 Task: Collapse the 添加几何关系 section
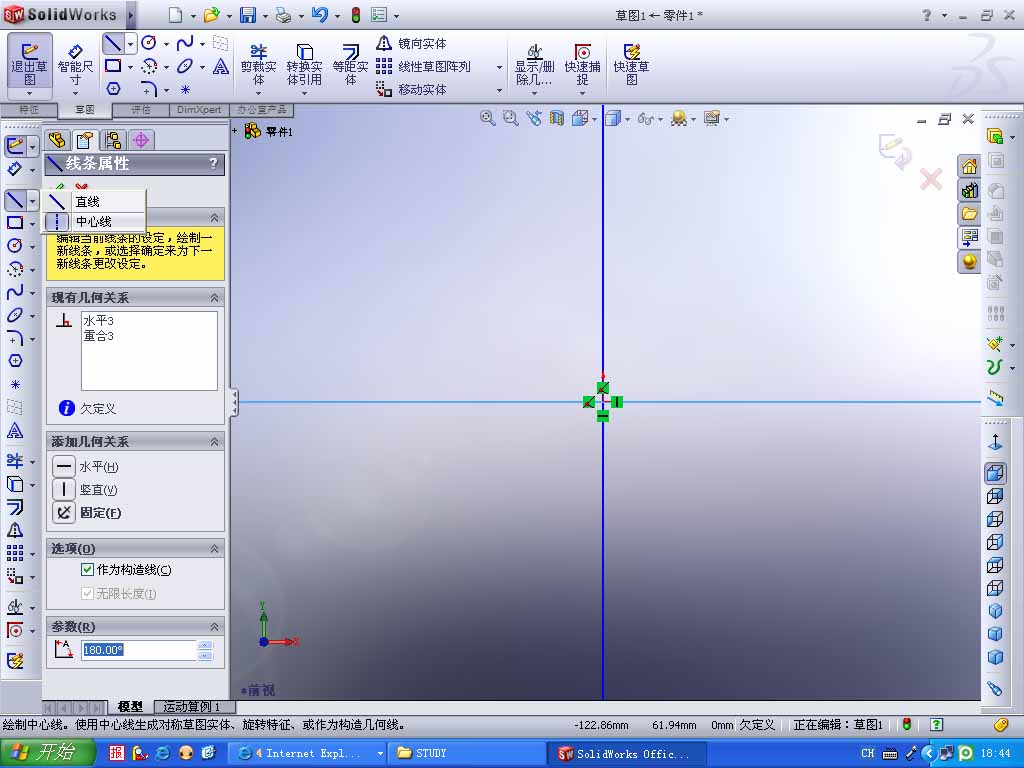coord(214,441)
